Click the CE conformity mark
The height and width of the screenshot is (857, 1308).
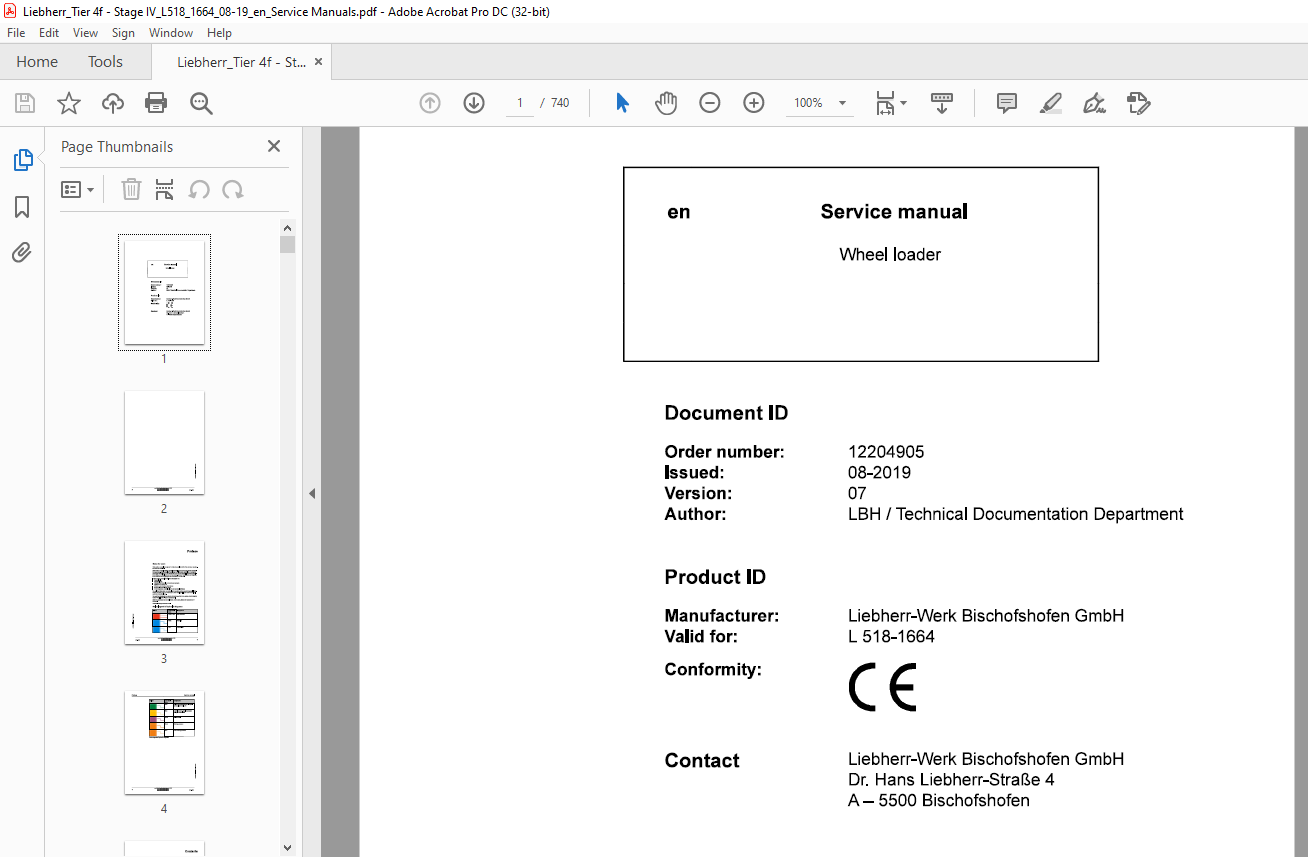(882, 688)
